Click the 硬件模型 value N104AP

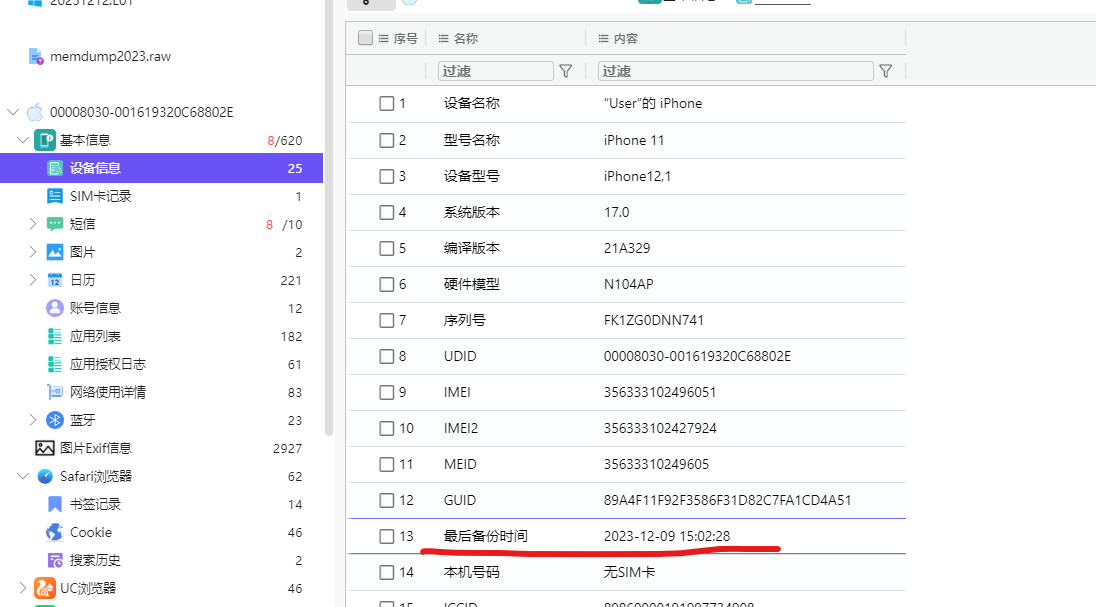tap(628, 284)
